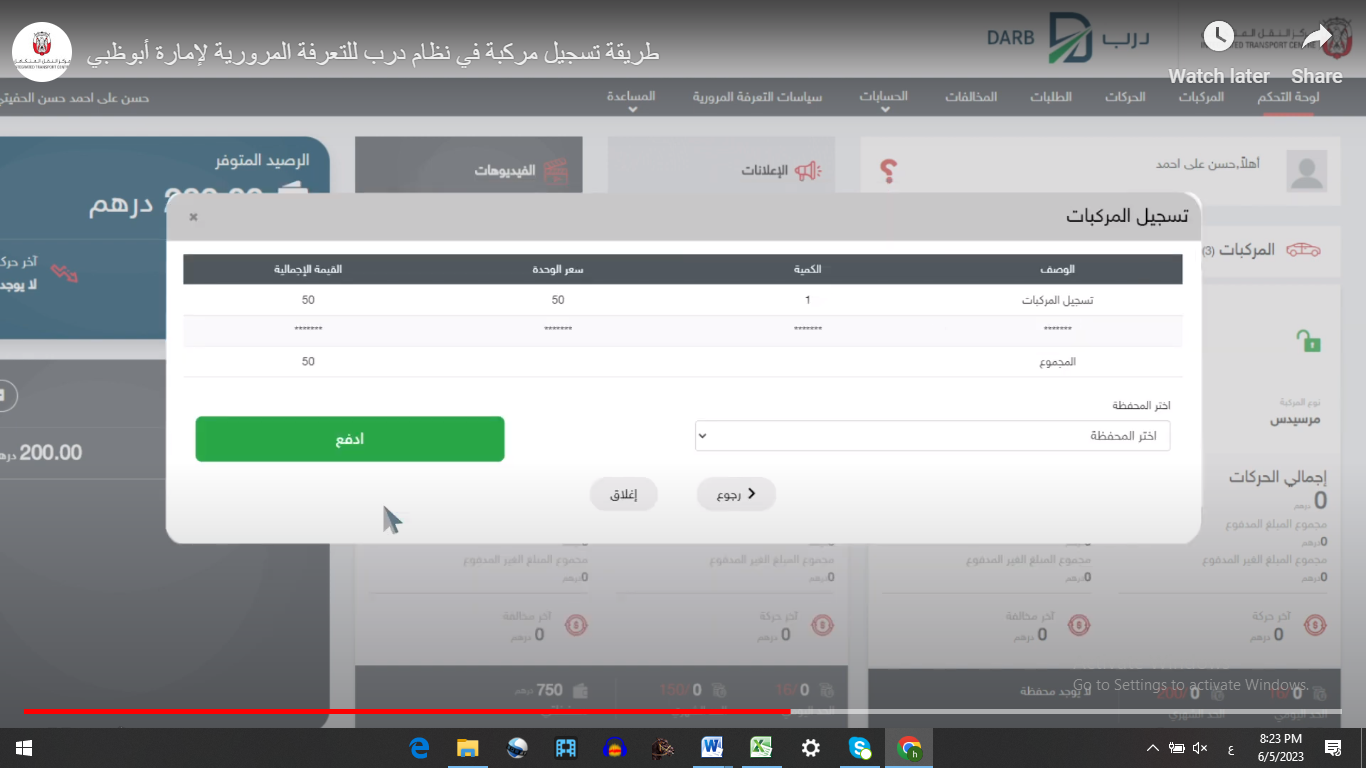Open the notification center icon
Viewport: 1366px width, 768px height.
(1333, 748)
